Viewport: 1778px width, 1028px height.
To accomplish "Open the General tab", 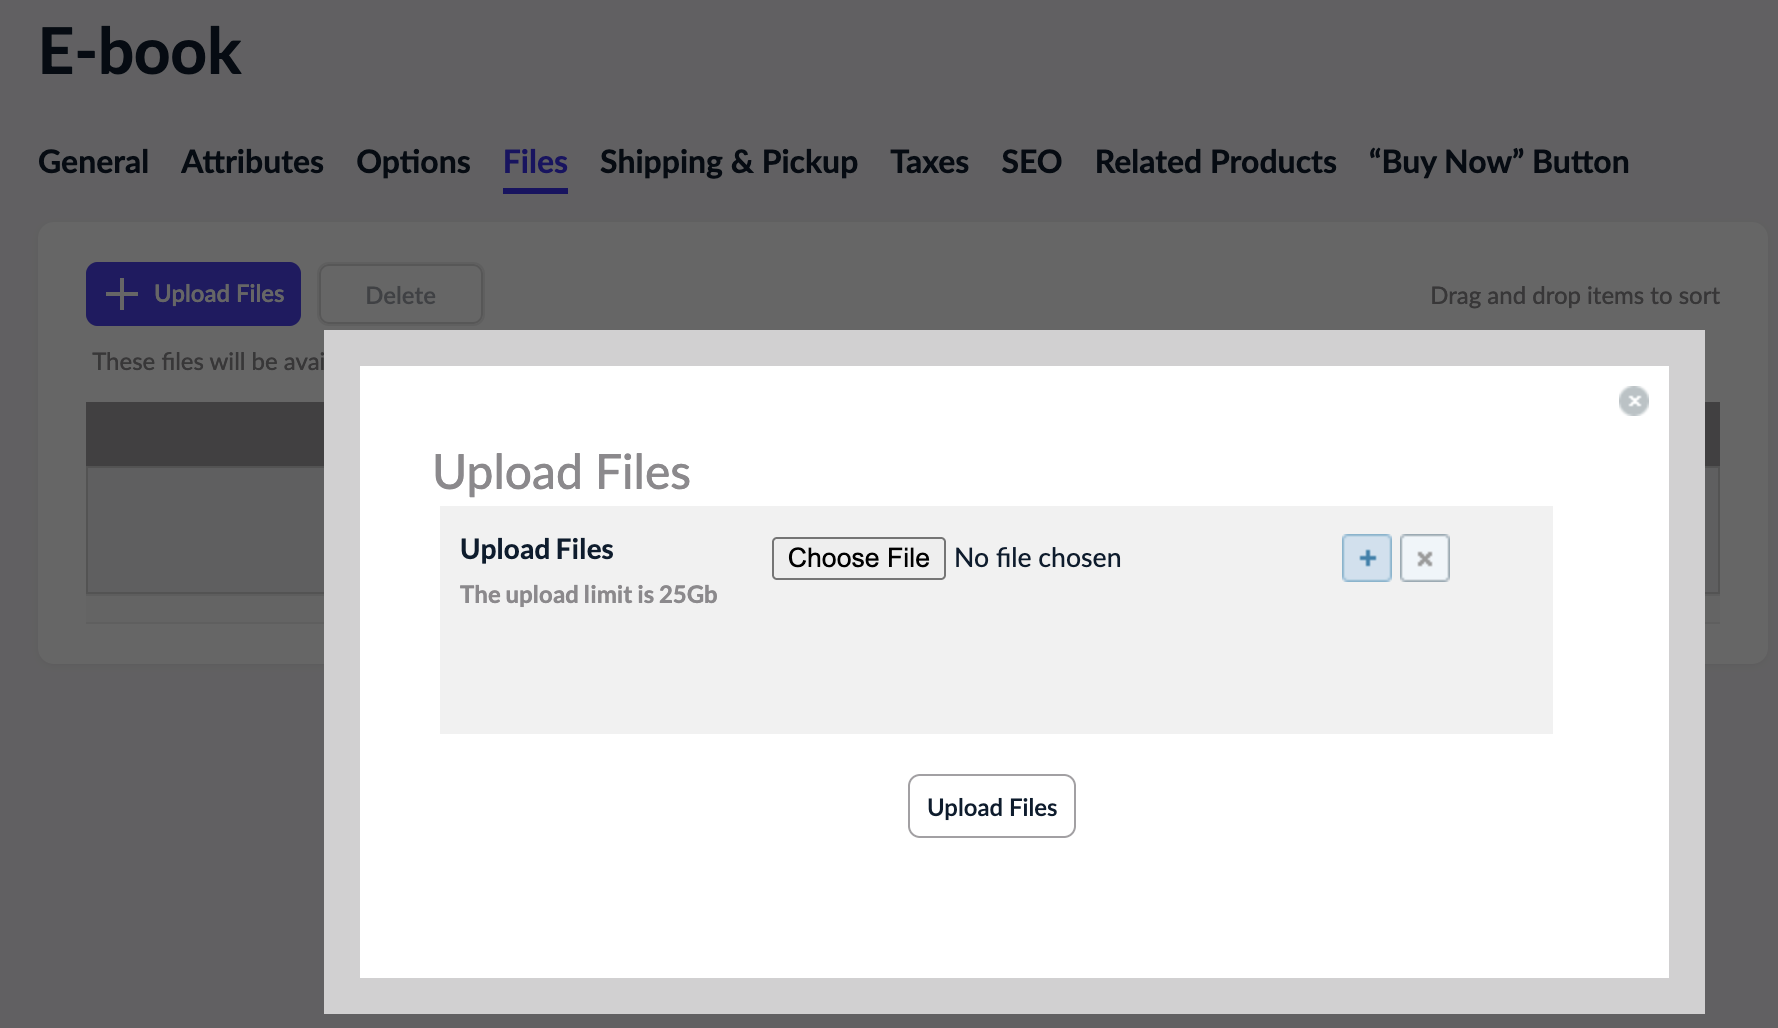I will click(x=93, y=162).
